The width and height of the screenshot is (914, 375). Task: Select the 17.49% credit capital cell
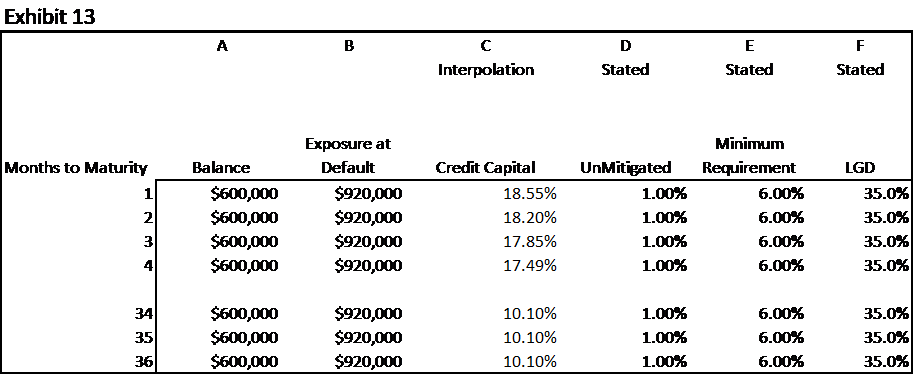pos(530,265)
